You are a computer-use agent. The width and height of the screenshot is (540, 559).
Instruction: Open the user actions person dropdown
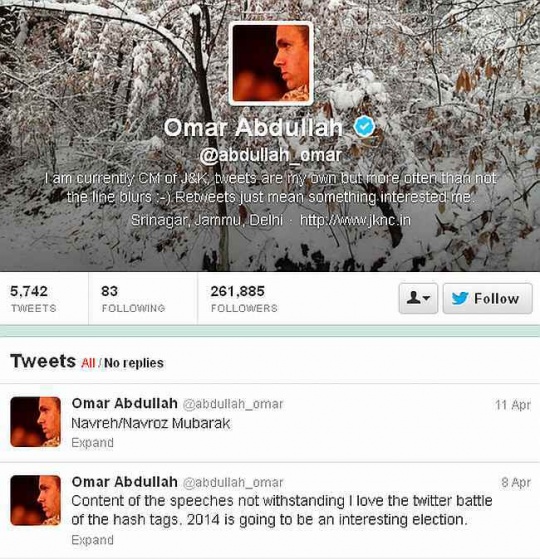(418, 298)
